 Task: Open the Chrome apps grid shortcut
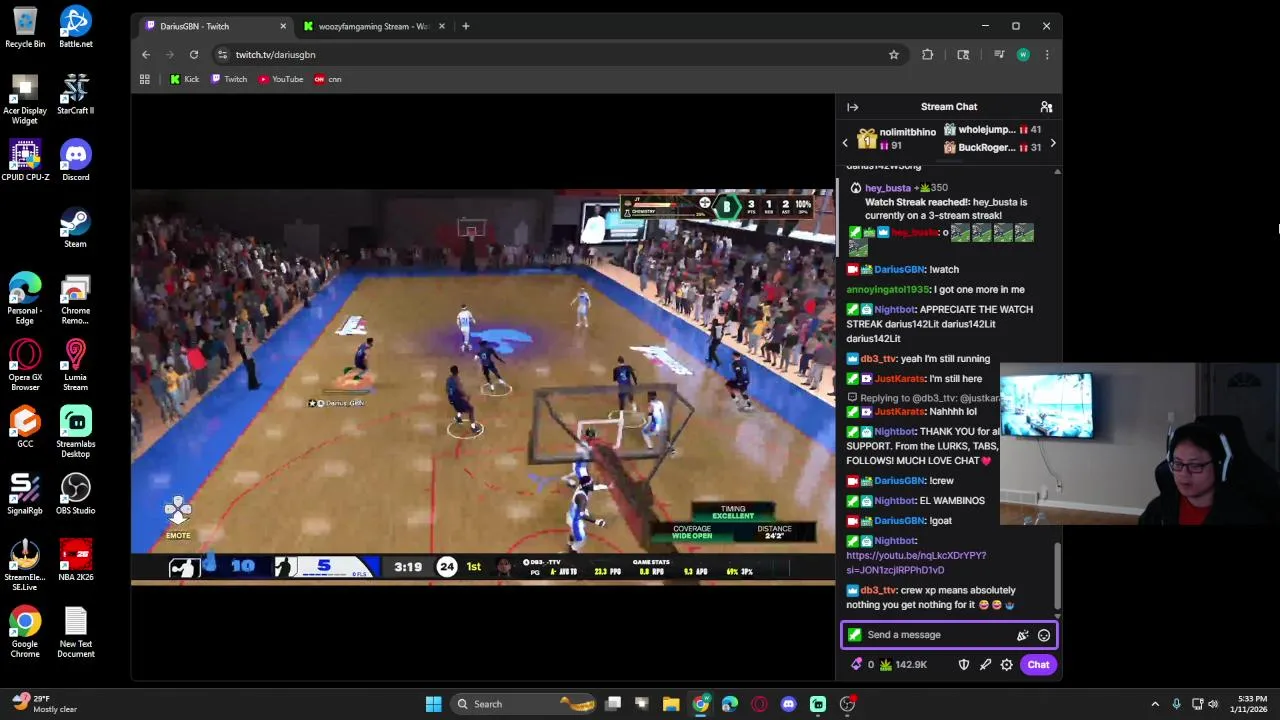145,79
